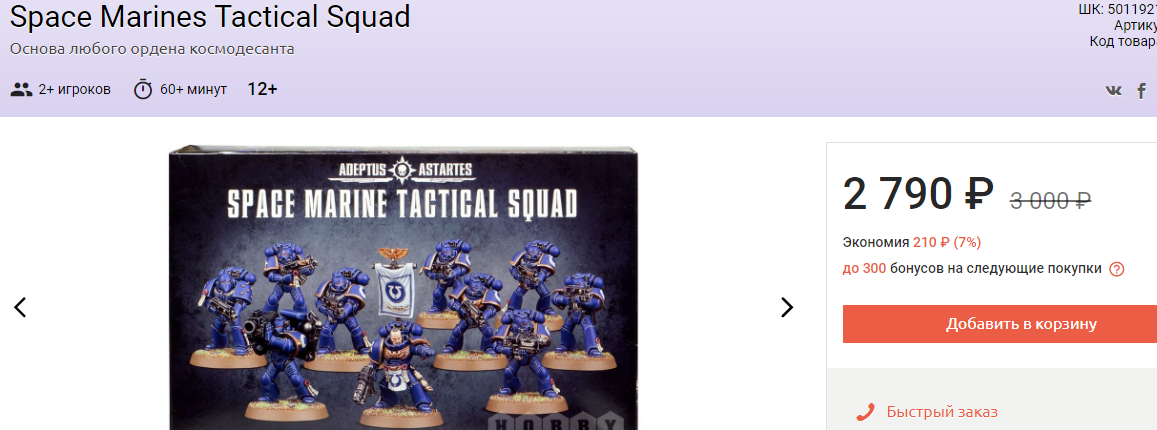Screen dimensions: 1157x430
Task: Open the Быстрый заказ link
Action: click(x=942, y=412)
